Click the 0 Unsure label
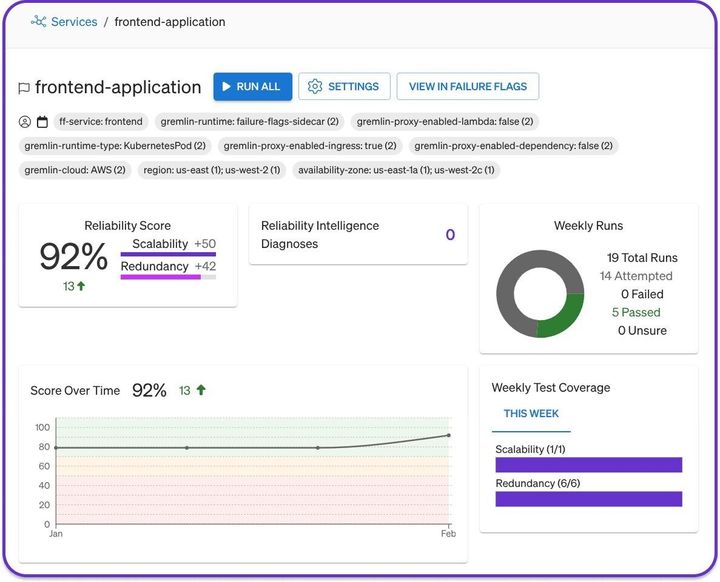The image size is (720, 582). pyautogui.click(x=642, y=330)
